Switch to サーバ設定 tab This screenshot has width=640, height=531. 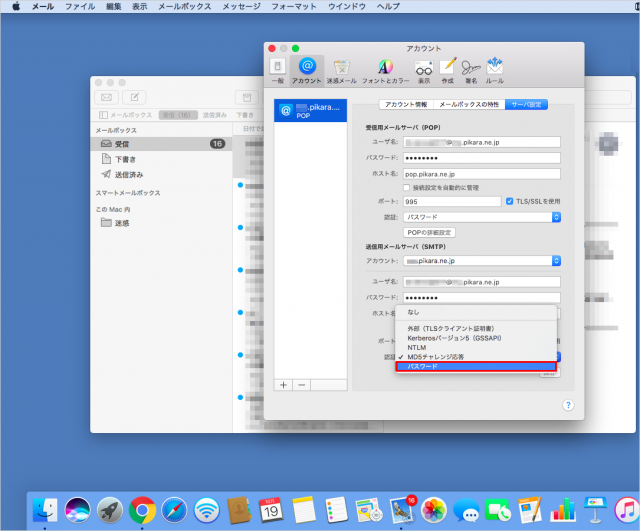[x=527, y=104]
